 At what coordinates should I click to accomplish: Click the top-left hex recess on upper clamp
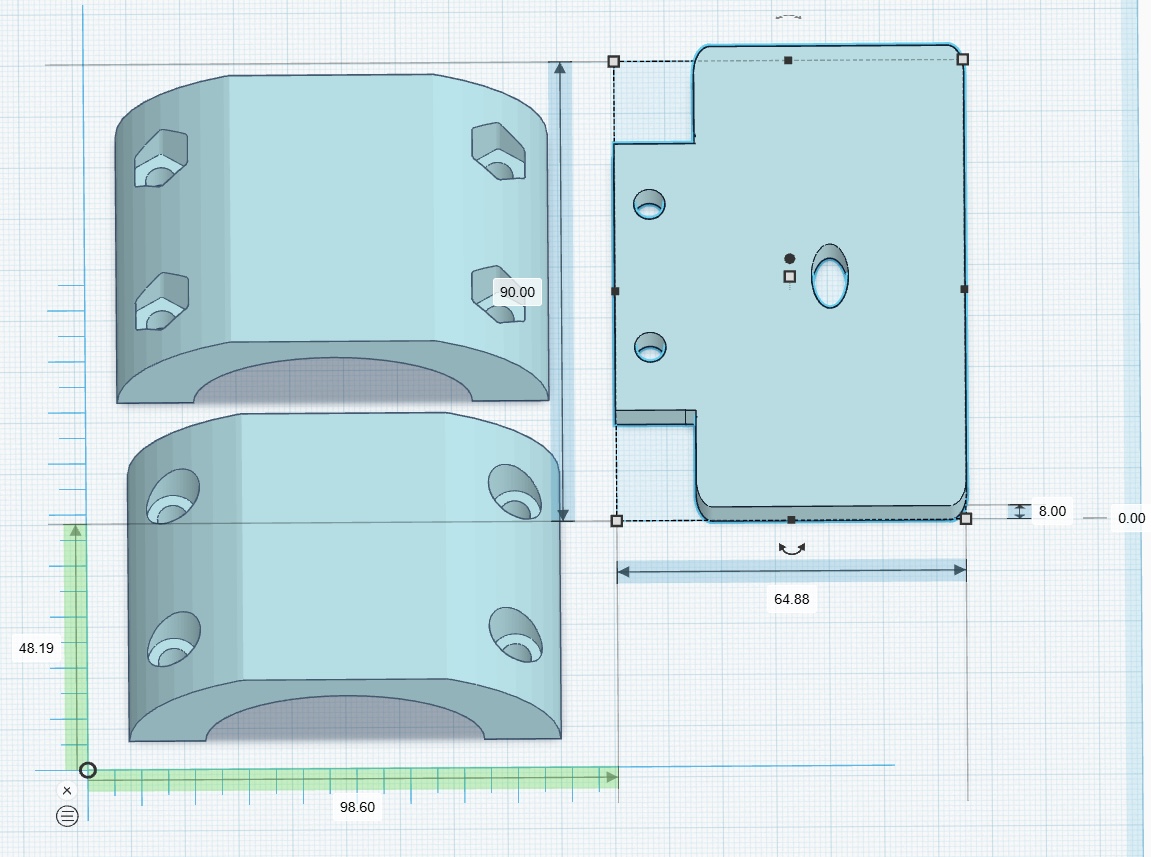click(x=161, y=159)
